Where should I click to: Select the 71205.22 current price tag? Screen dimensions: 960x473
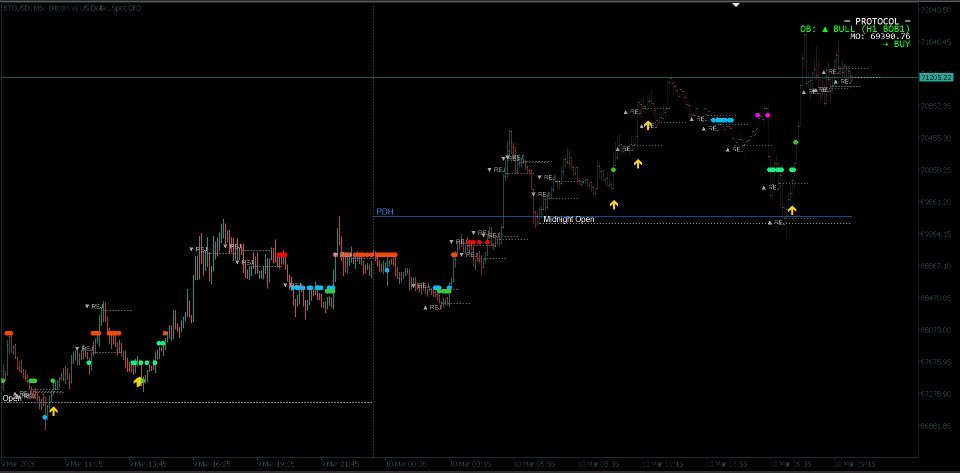pos(936,77)
